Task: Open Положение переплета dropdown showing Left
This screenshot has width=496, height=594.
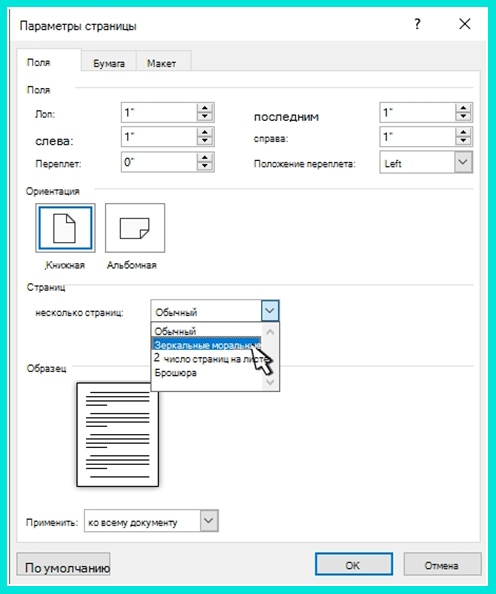Action: click(426, 162)
